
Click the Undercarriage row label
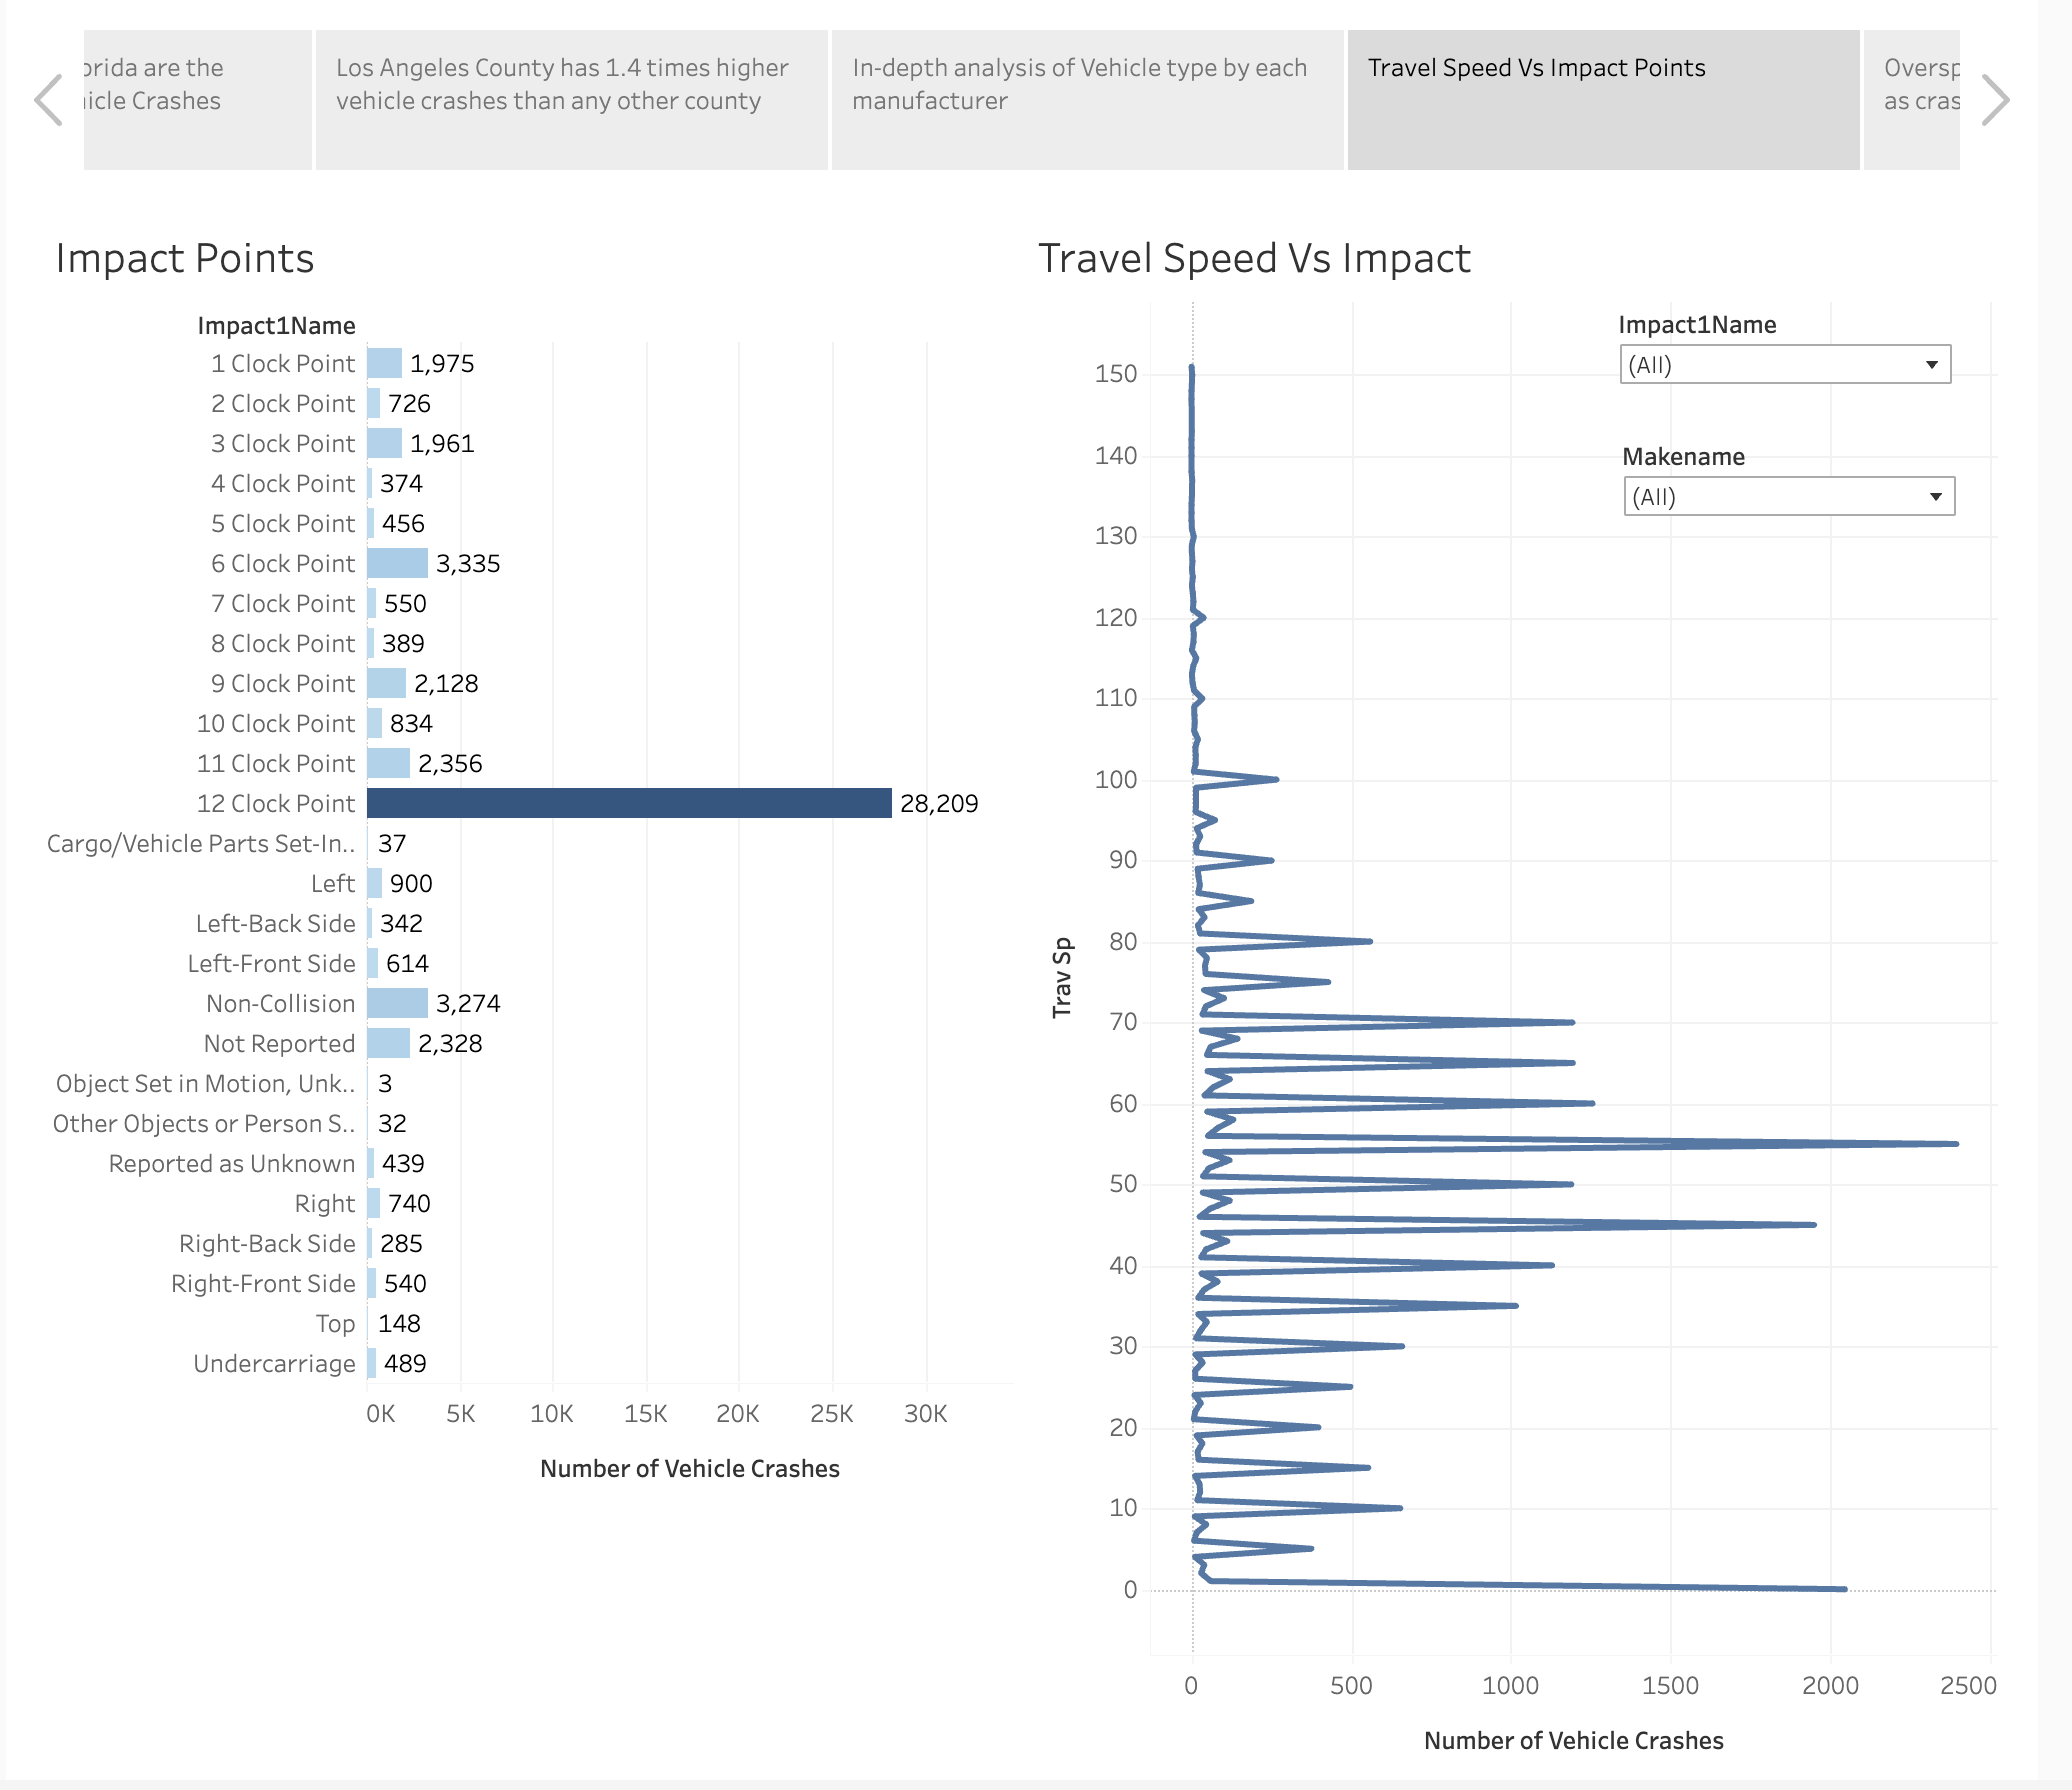pyautogui.click(x=274, y=1363)
